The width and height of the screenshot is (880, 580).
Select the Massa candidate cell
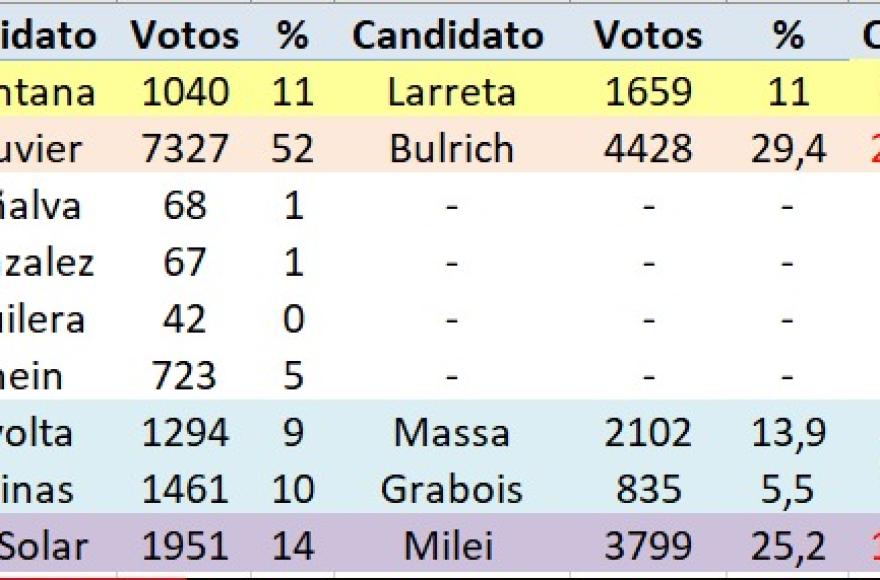[452, 432]
